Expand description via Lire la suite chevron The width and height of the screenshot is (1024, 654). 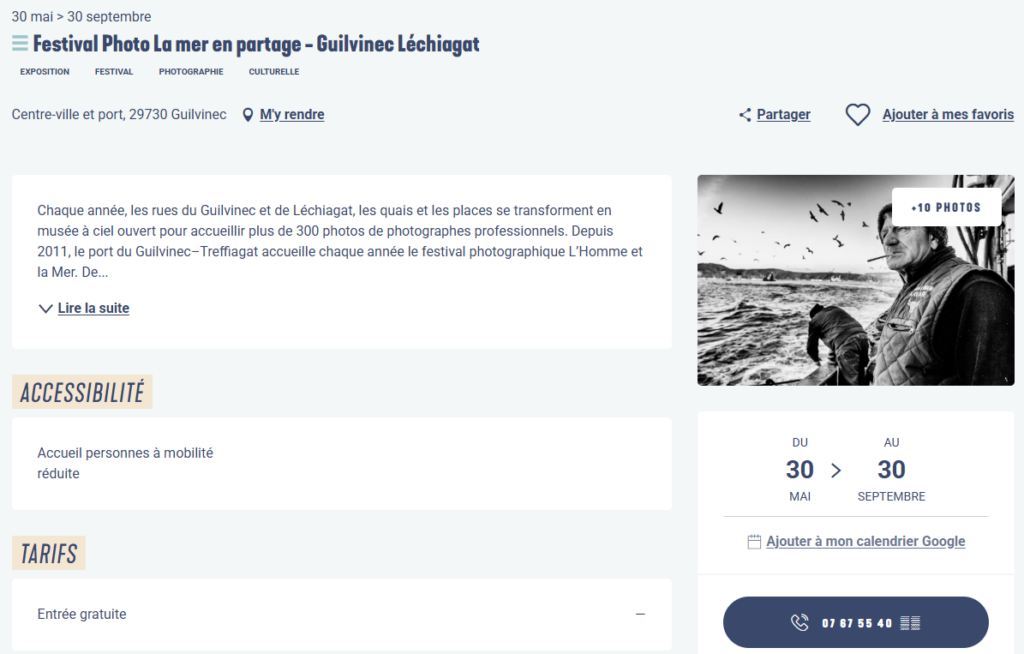(x=45, y=309)
